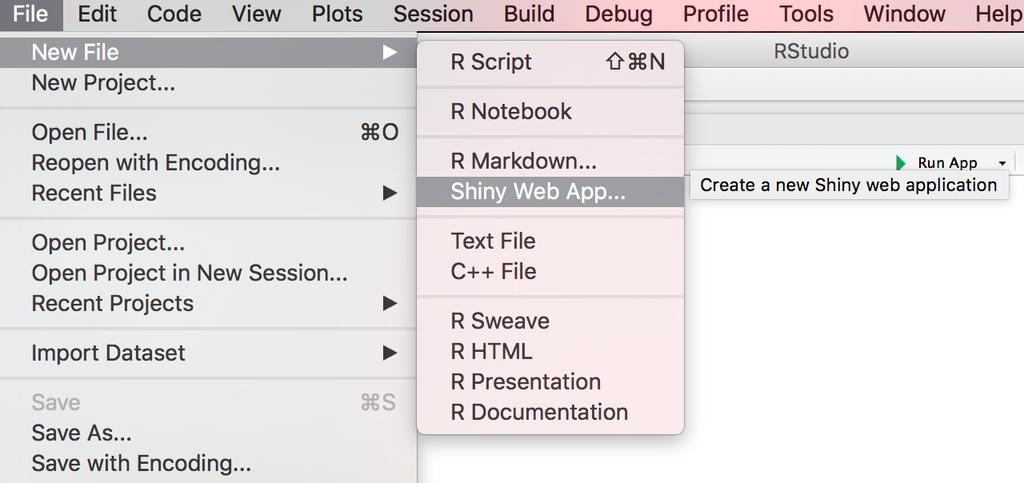Select Shiny Web App... entry
Image resolution: width=1024 pixels, height=483 pixels.
pyautogui.click(x=551, y=192)
